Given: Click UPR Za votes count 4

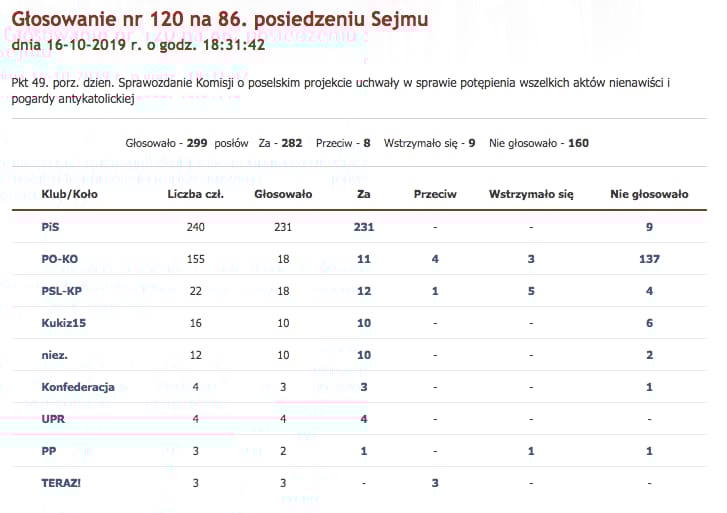Looking at the screenshot, I should [x=364, y=419].
